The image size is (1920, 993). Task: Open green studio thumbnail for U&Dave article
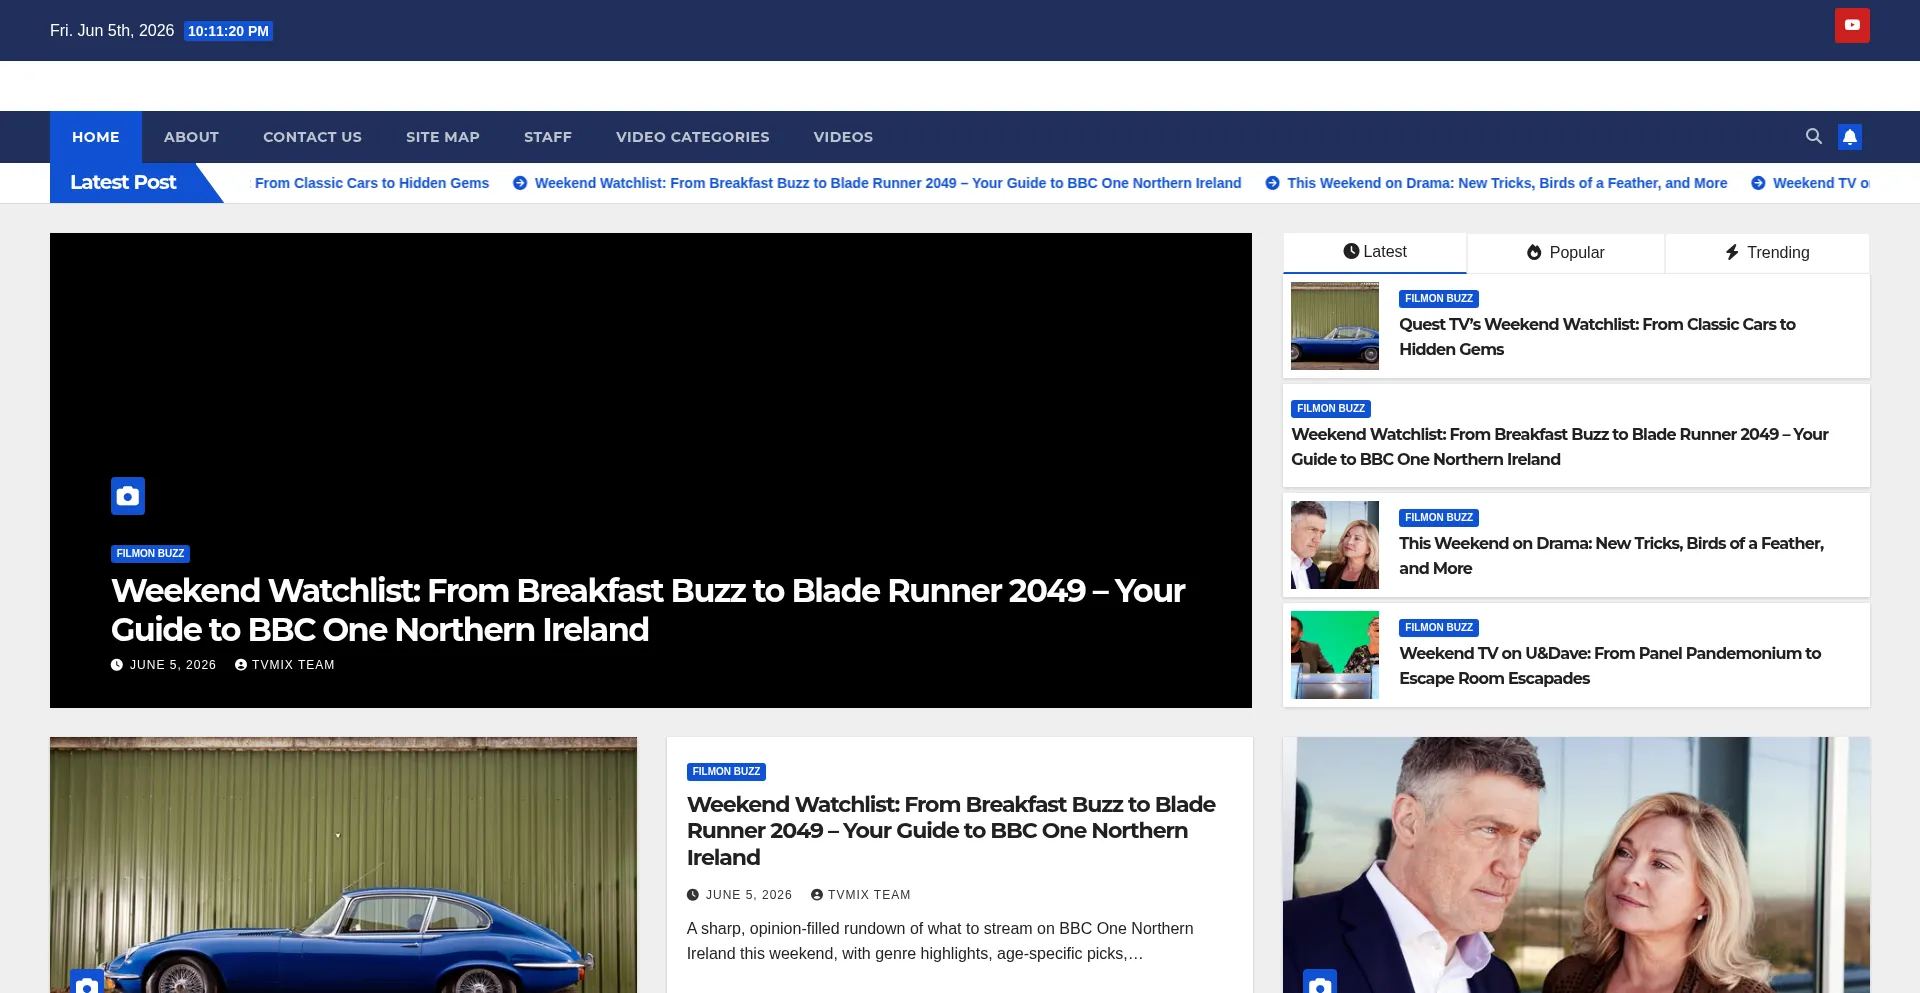1335,655
